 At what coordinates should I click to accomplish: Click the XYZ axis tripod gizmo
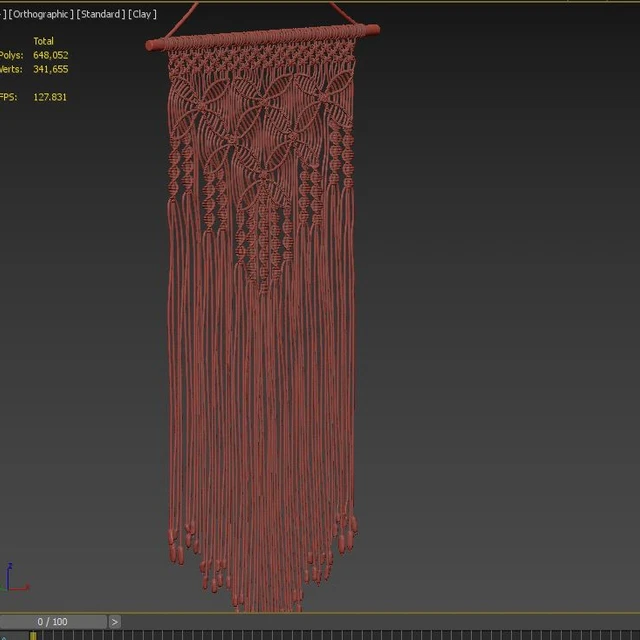click(14, 578)
